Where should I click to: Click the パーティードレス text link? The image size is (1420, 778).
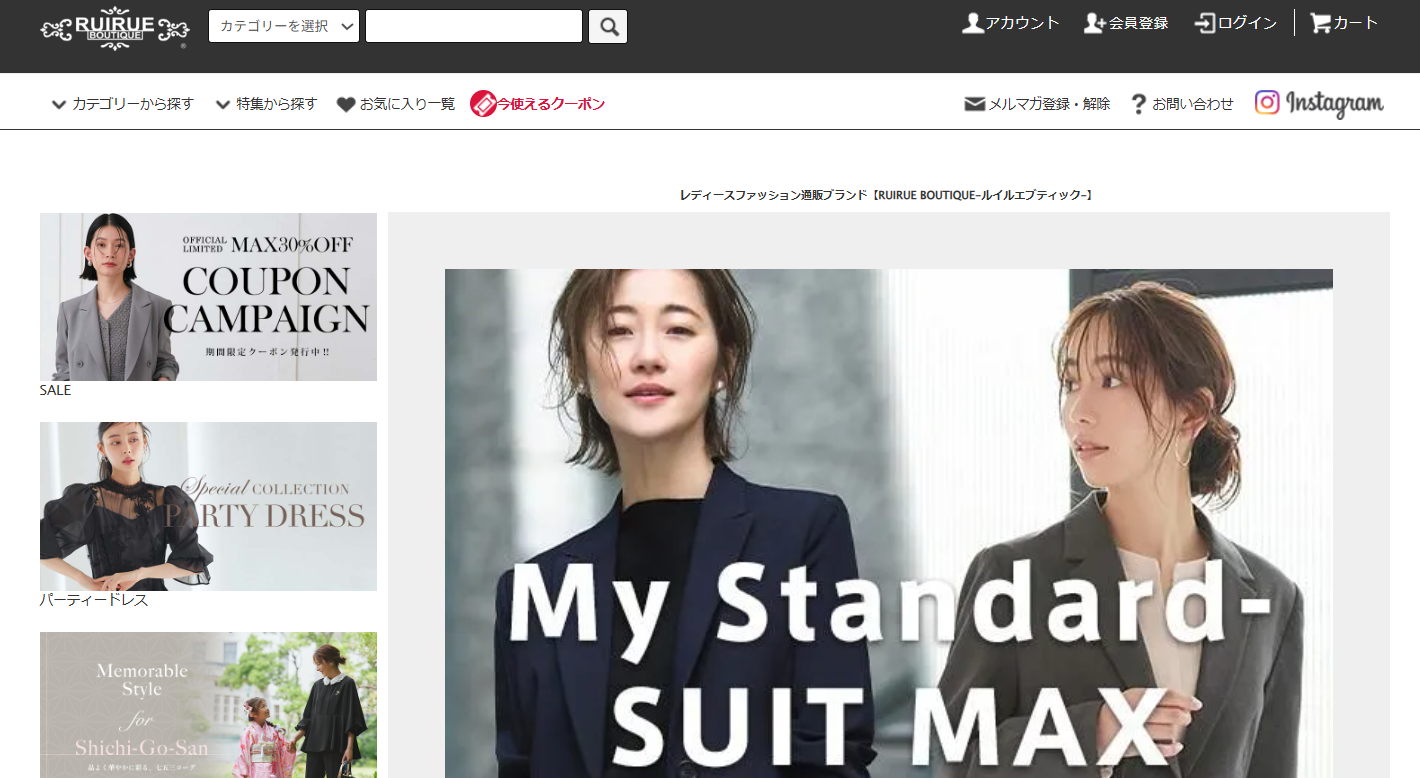coord(94,600)
